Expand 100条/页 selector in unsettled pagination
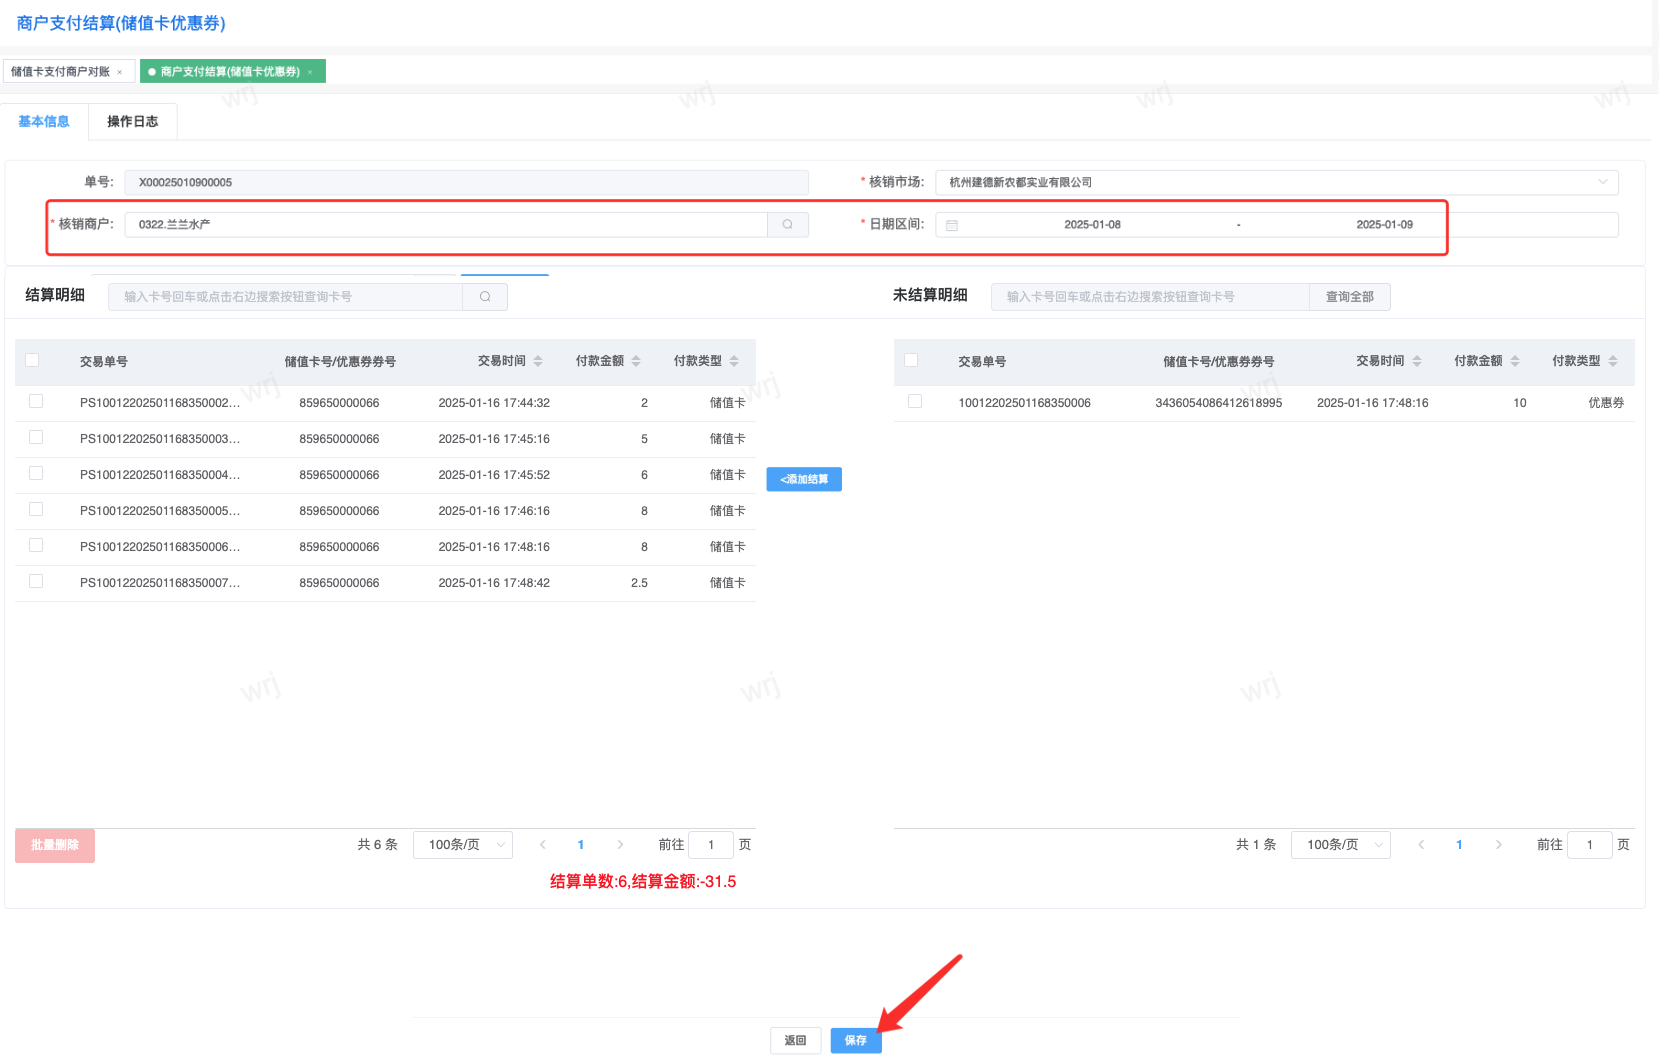Screen dimensions: 1659x1058 (1341, 845)
